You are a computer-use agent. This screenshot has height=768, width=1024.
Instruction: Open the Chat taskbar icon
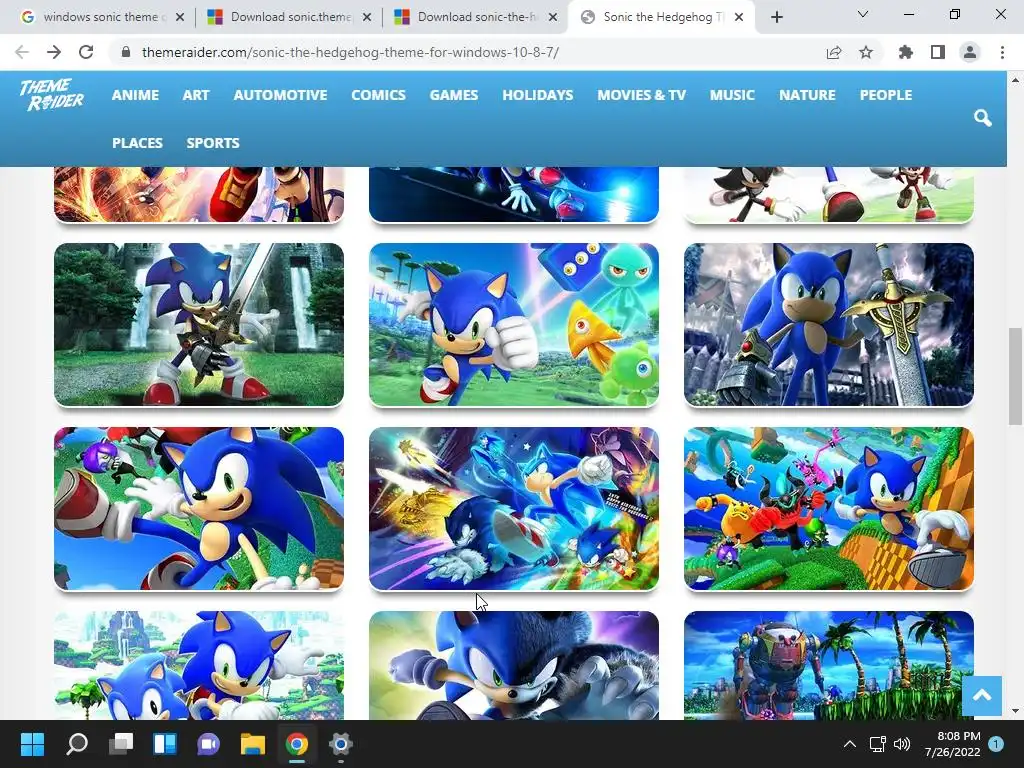tap(208, 744)
